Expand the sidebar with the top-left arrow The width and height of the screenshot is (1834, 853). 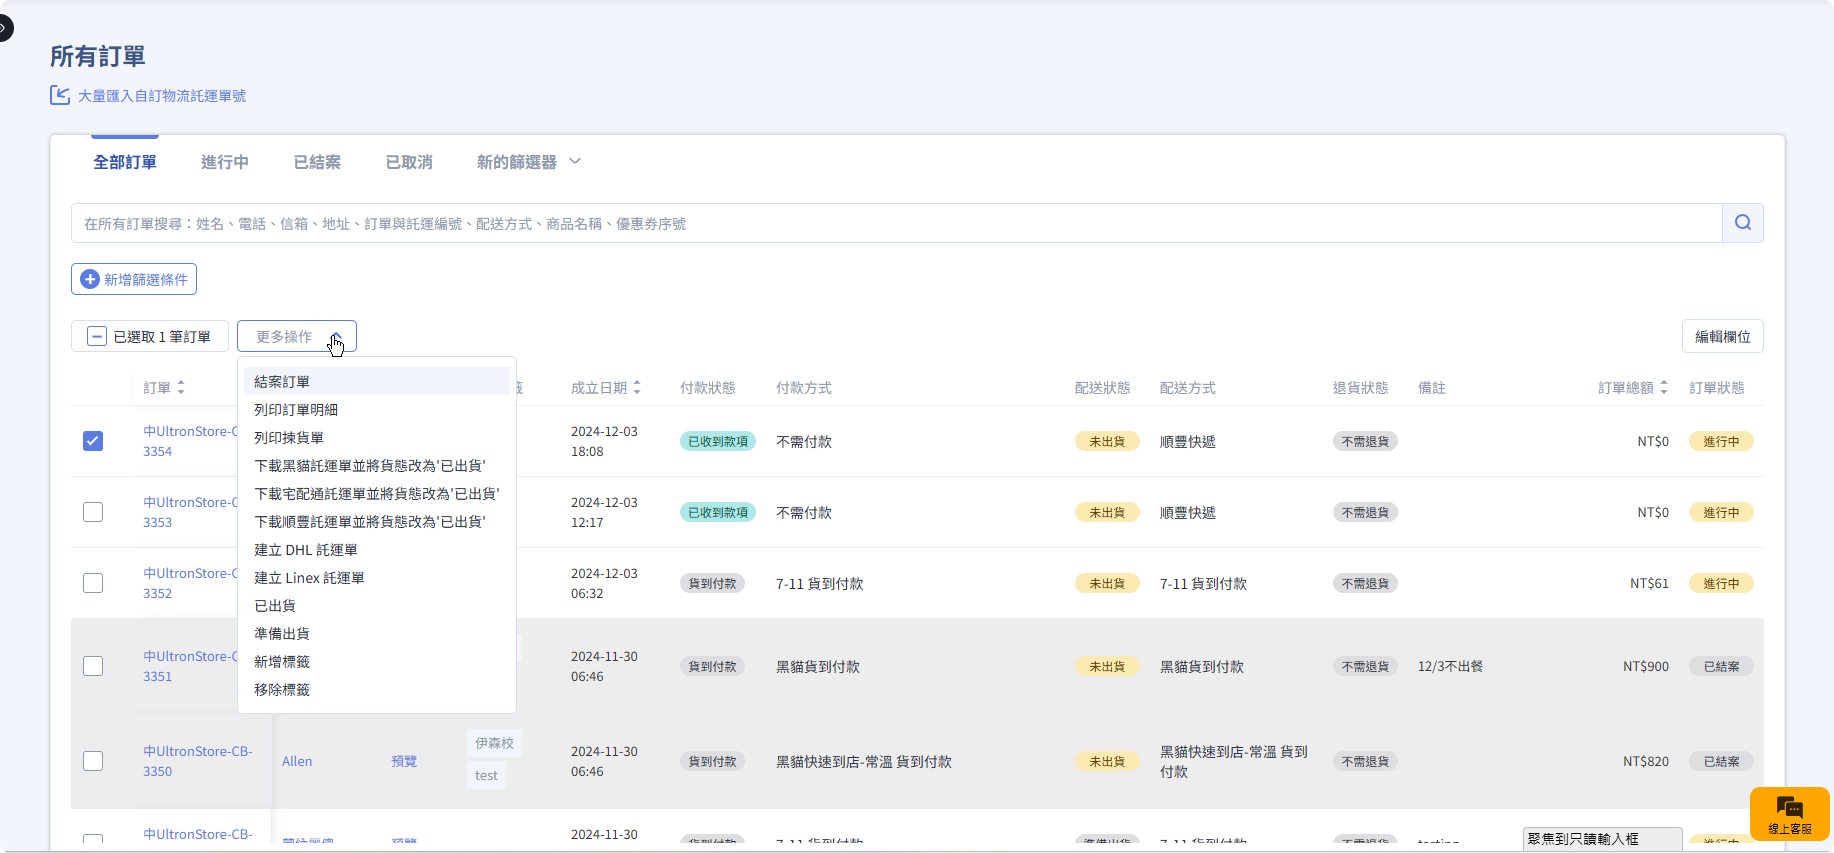[x=4, y=28]
